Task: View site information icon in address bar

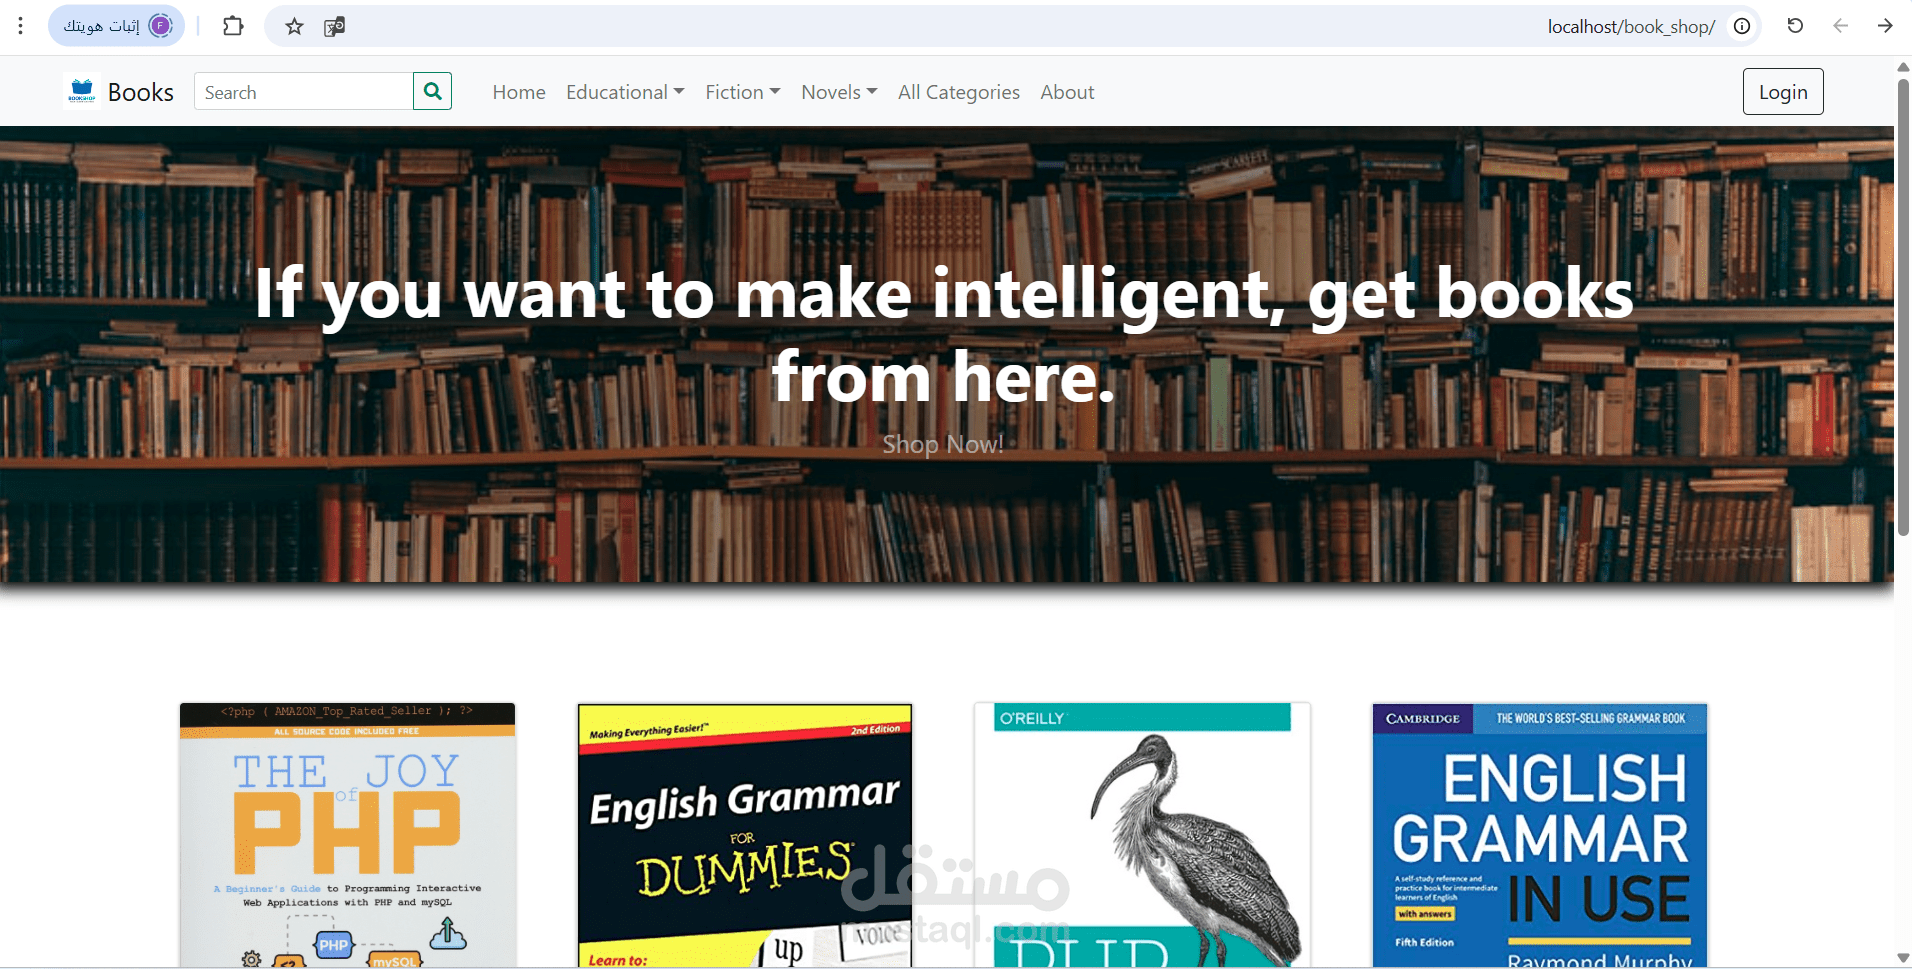Action: [1742, 26]
